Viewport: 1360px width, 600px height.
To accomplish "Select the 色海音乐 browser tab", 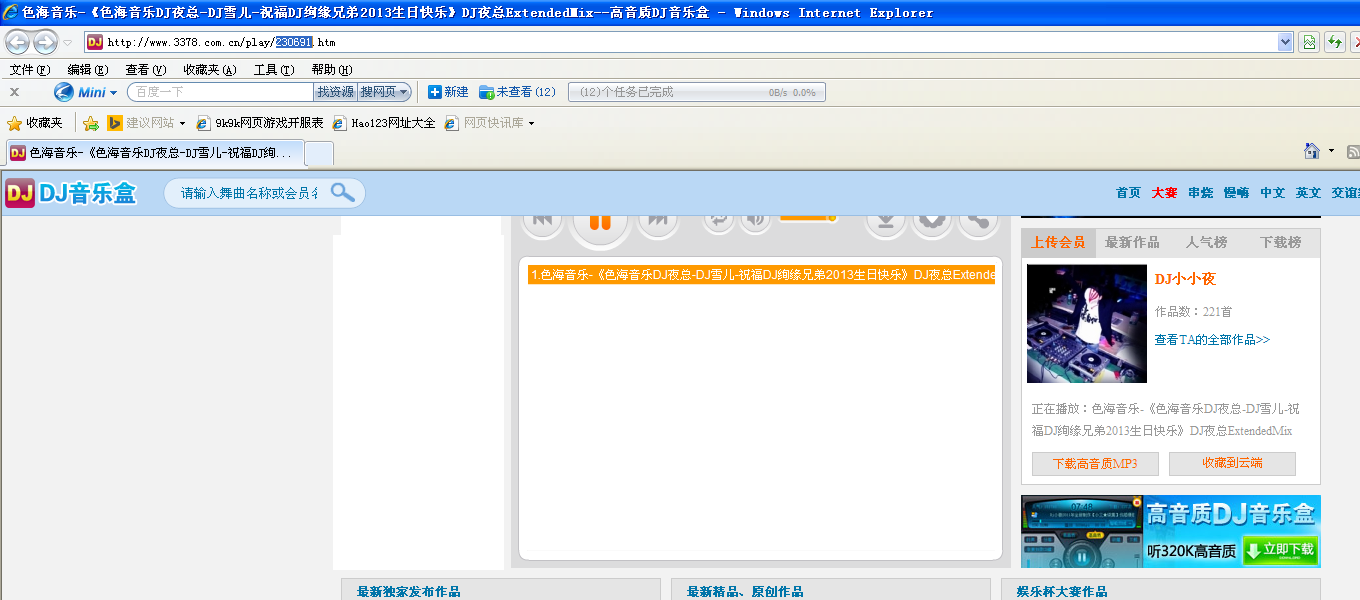I will coord(153,153).
